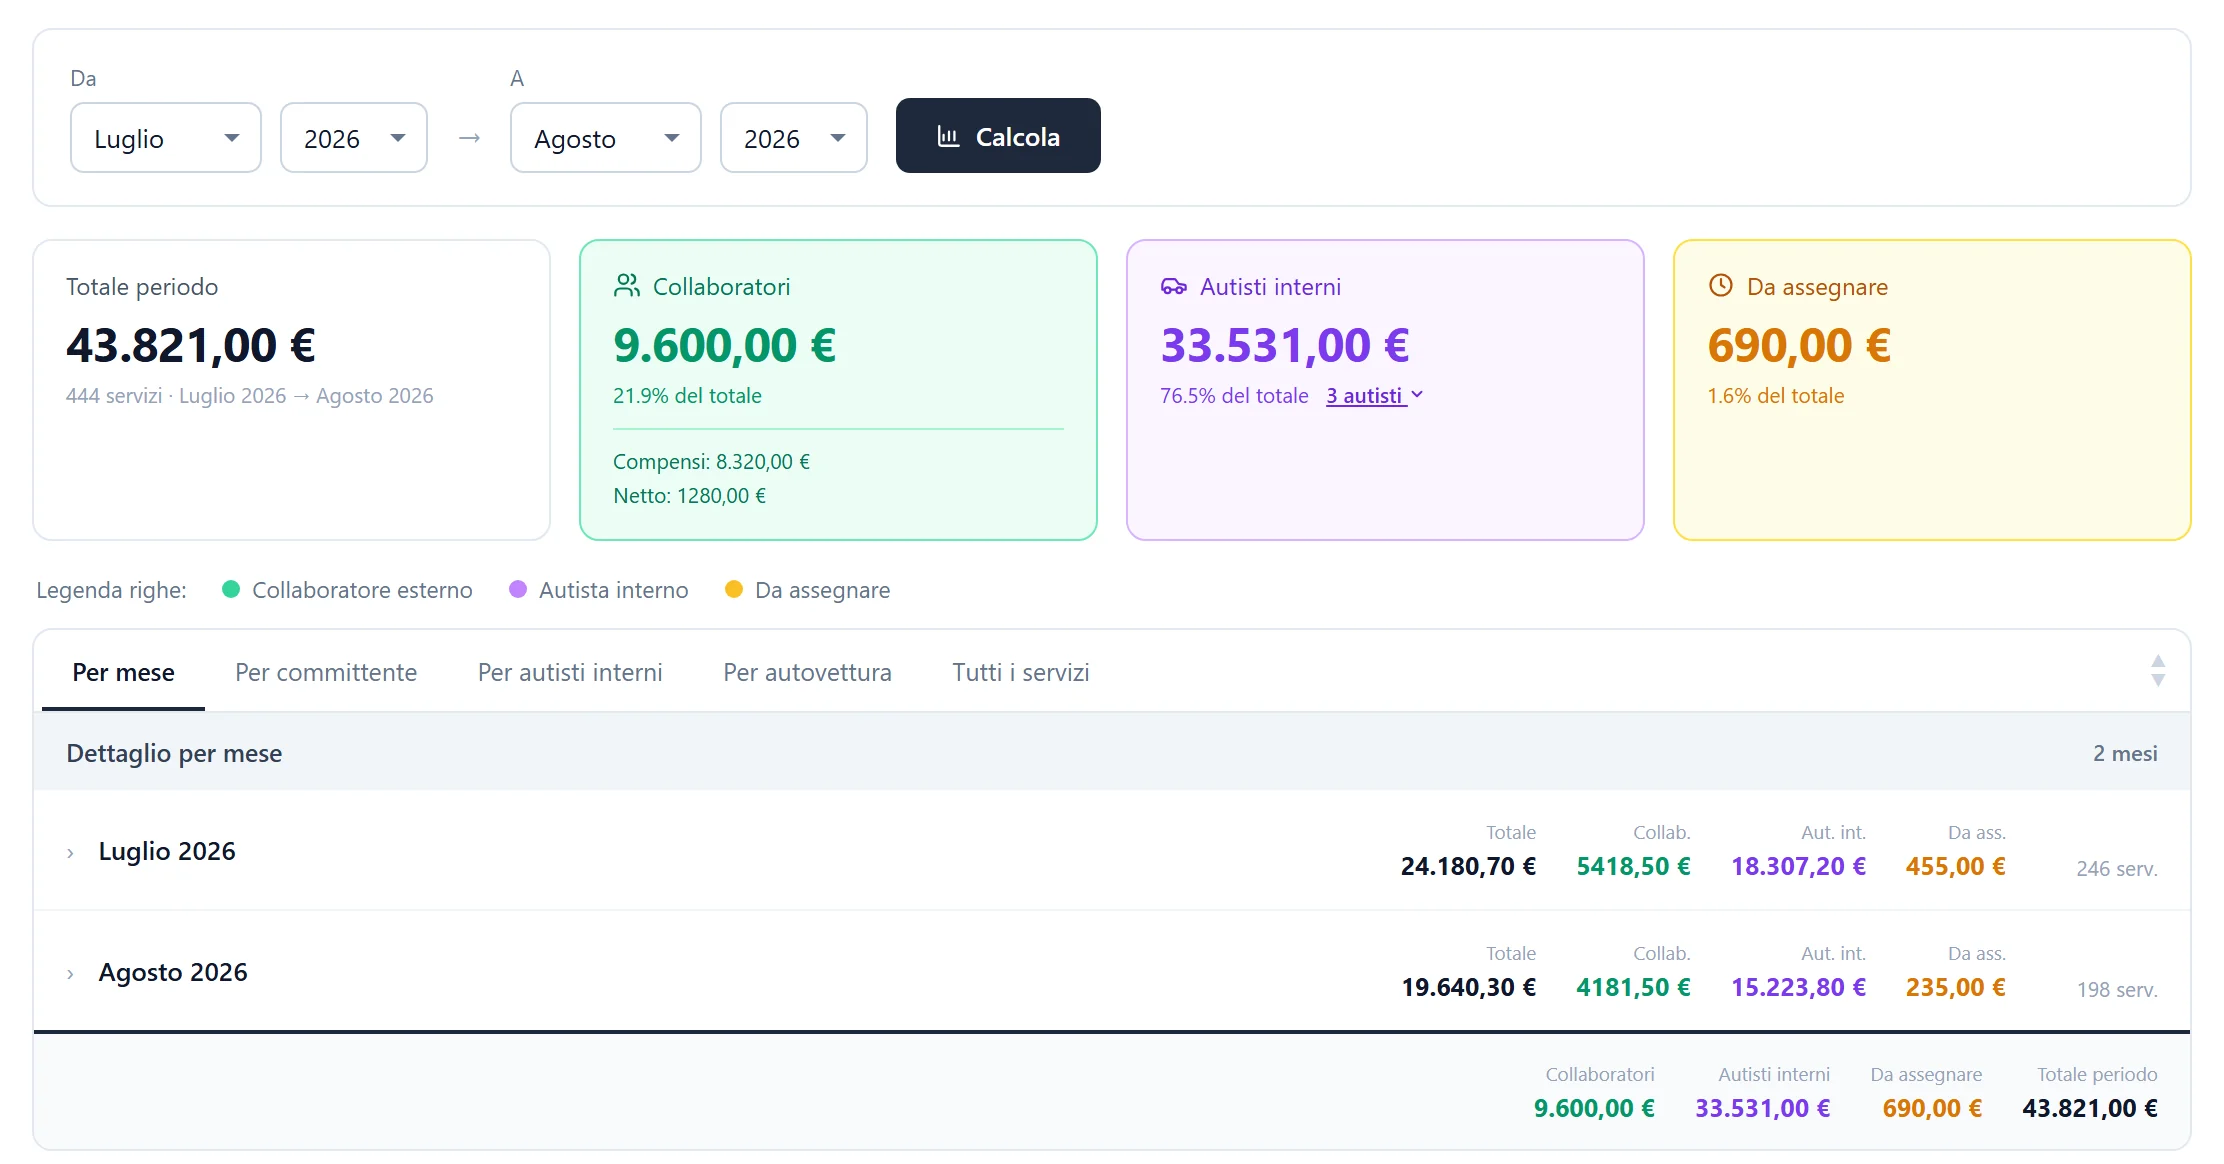Click the 2 mesi label
The image size is (2224, 1164).
[x=2125, y=753]
